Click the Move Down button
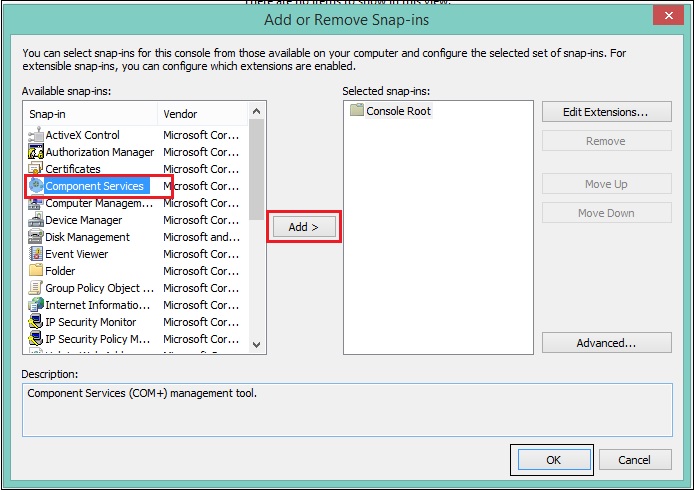Screen dimensions: 695x490 (606, 213)
